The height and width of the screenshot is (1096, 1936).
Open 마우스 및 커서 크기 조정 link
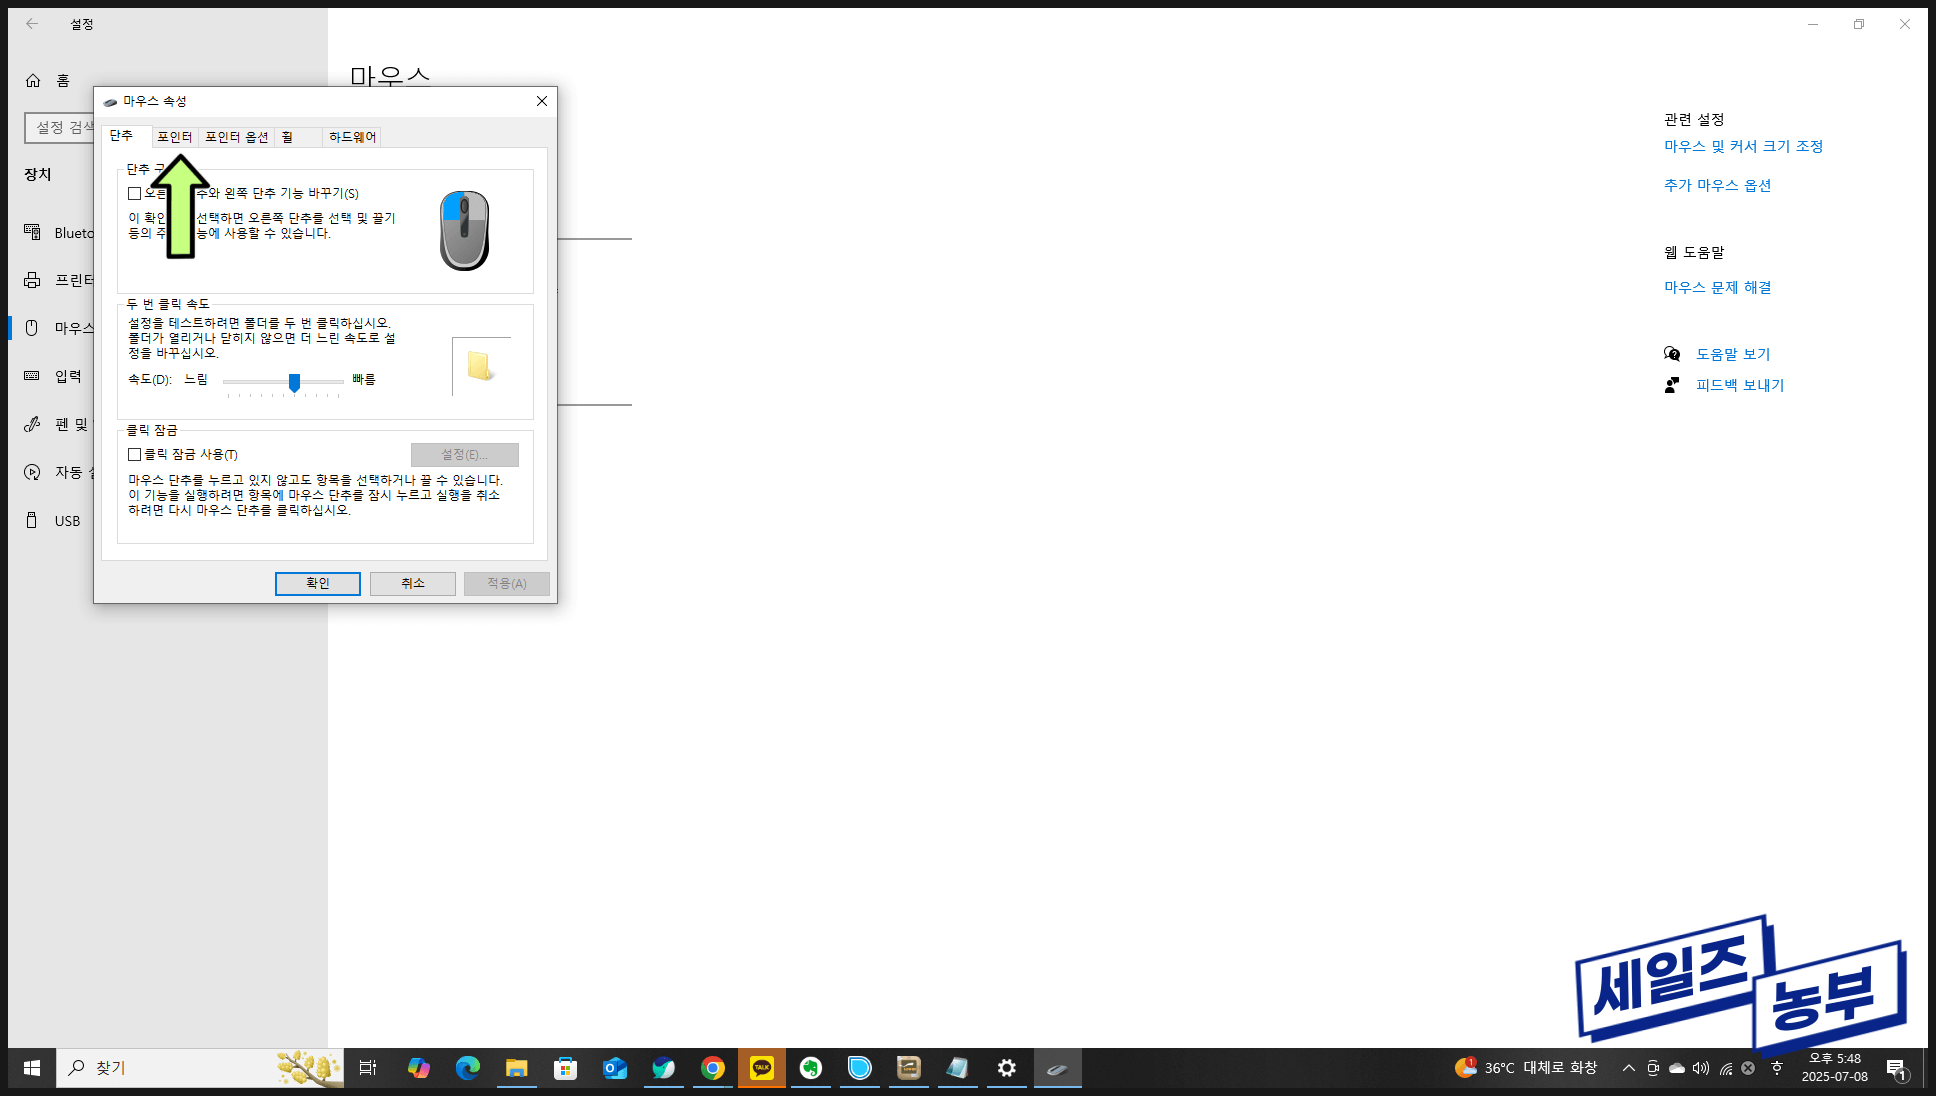click(x=1743, y=146)
